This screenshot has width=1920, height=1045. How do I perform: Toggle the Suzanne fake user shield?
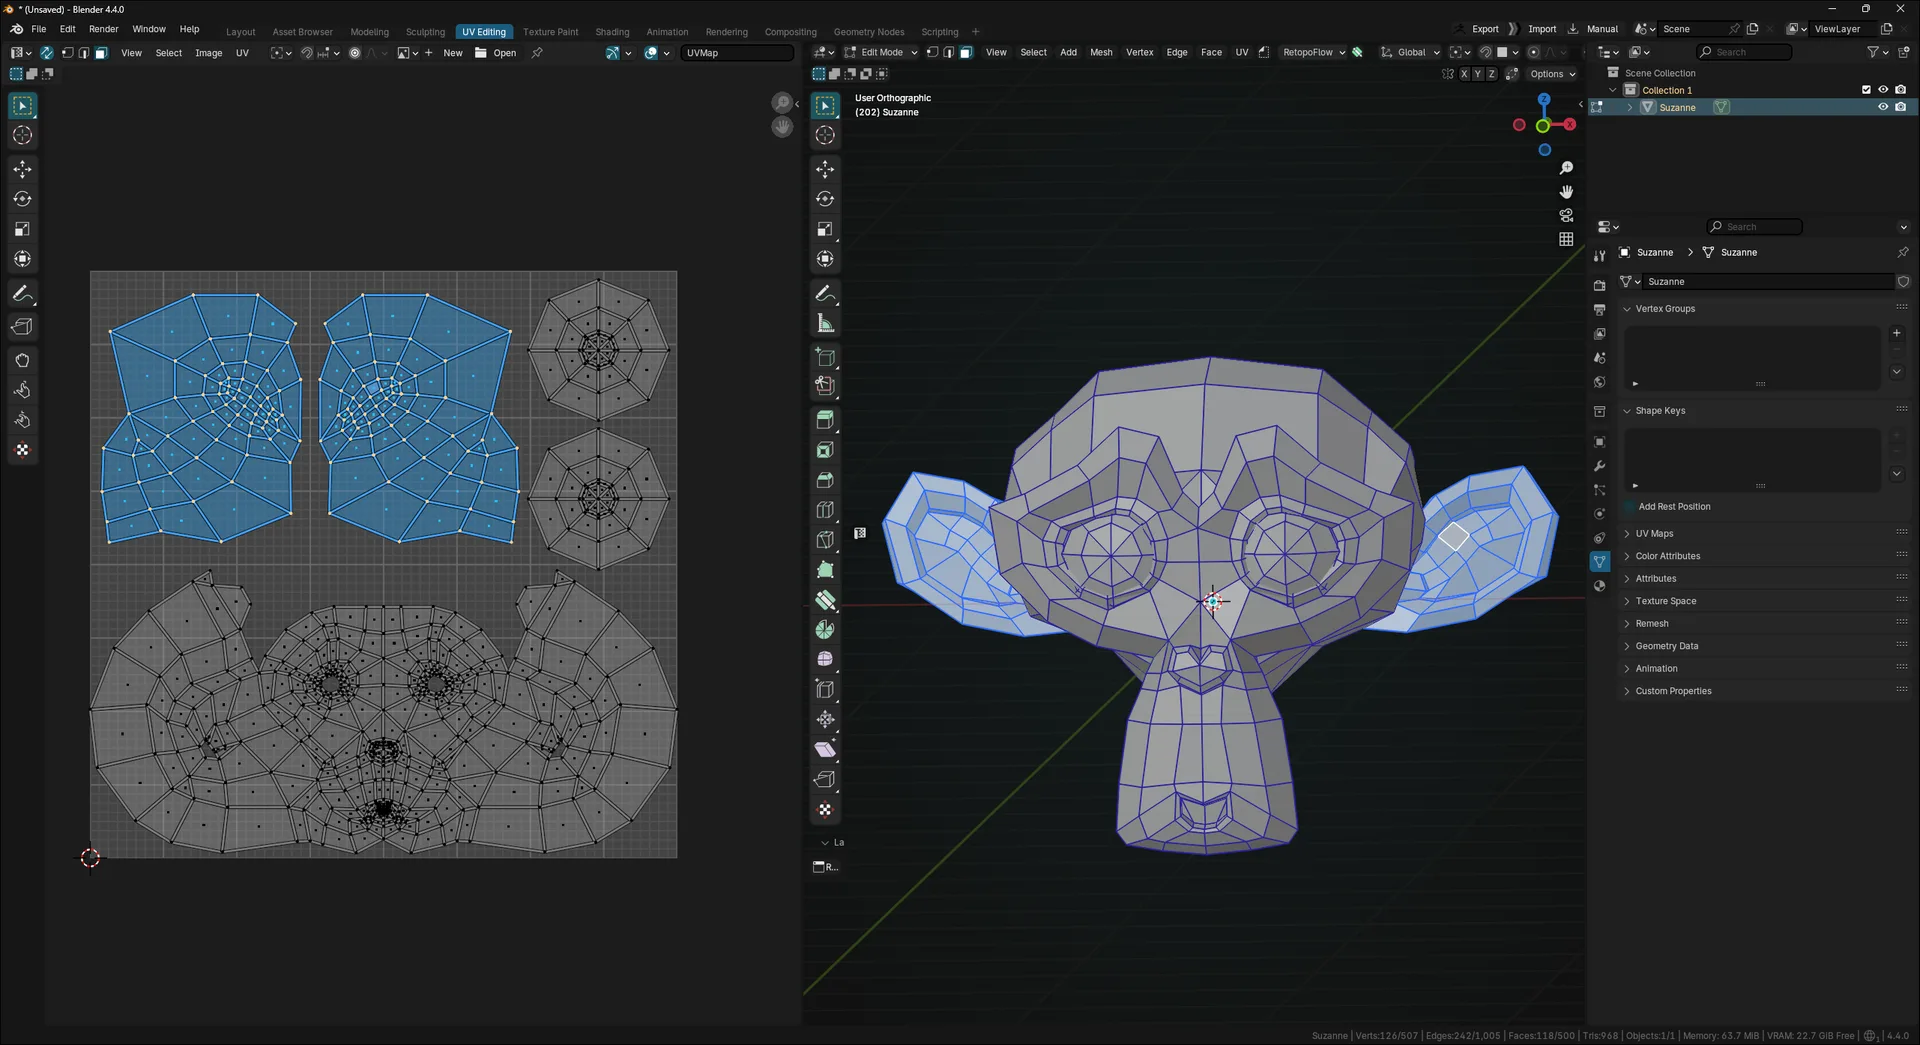coord(1903,282)
